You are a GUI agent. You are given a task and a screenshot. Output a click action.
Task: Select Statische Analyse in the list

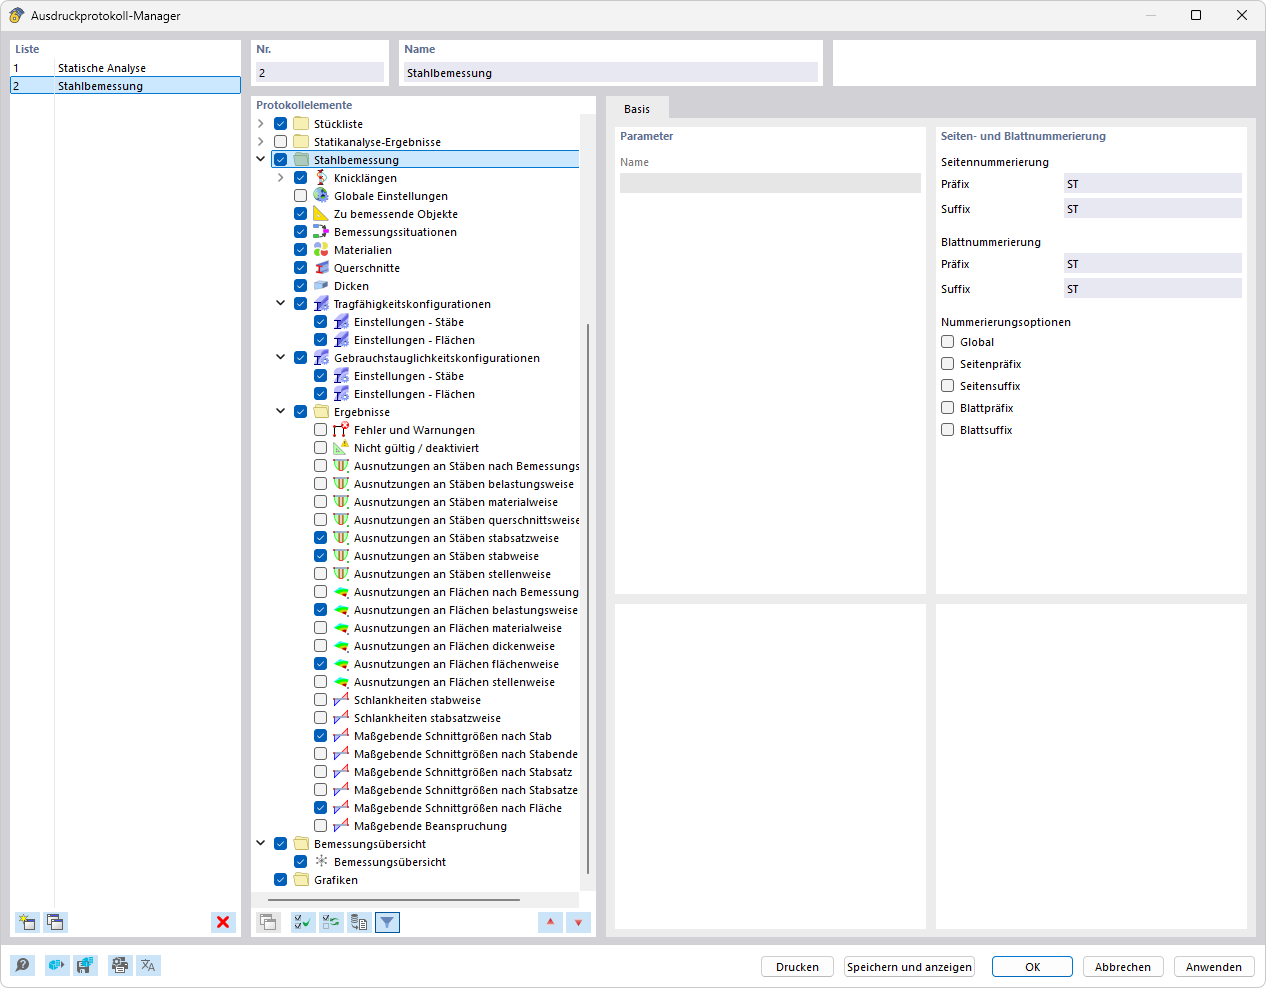tap(125, 68)
